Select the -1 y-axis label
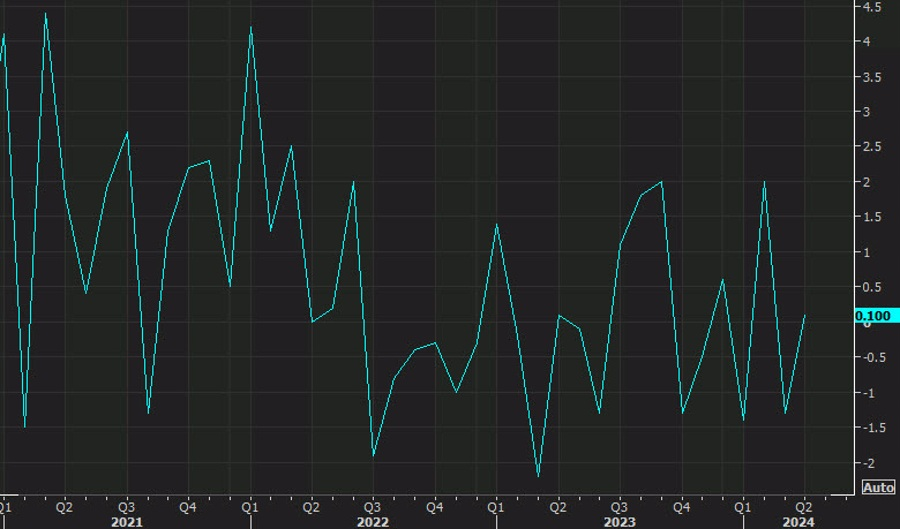This screenshot has height=529, width=900. tap(868, 394)
